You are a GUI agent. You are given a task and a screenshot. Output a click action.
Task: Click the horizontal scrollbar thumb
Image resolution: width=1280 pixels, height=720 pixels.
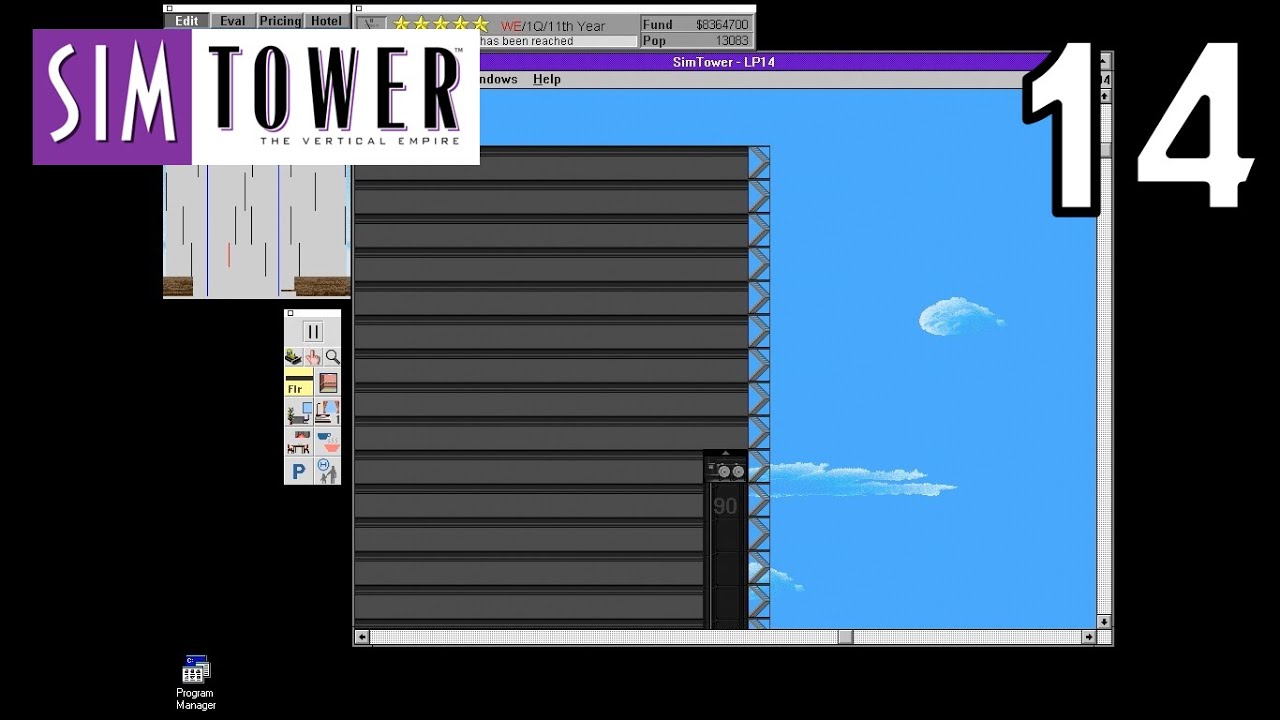coord(845,637)
